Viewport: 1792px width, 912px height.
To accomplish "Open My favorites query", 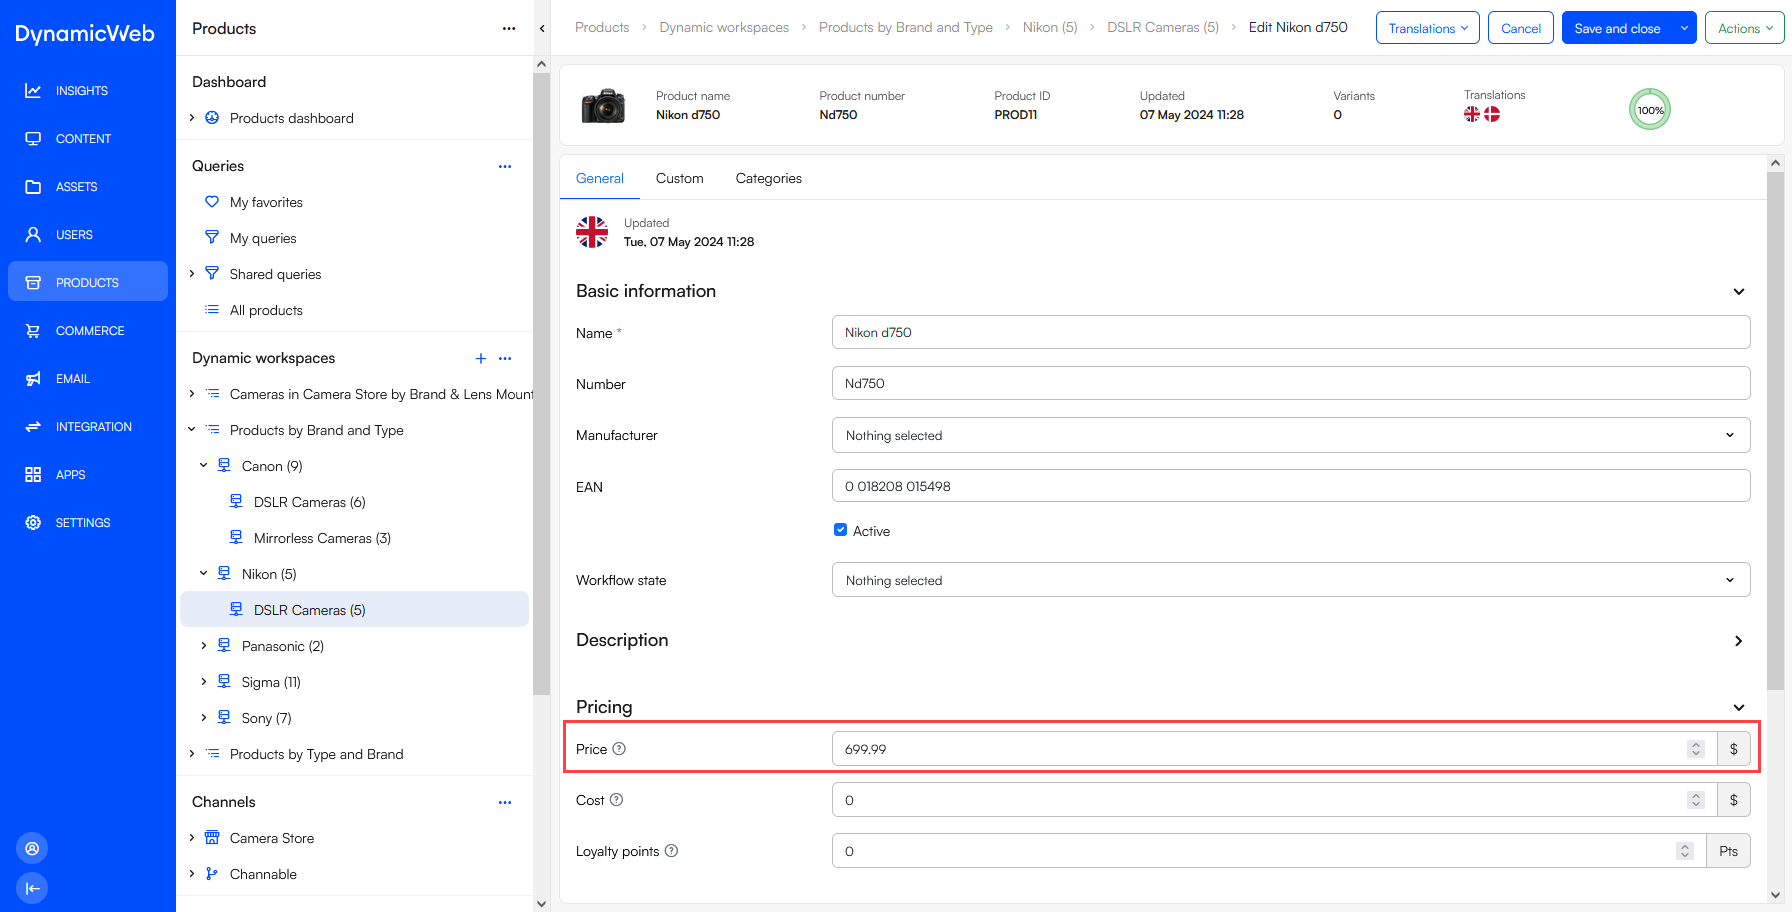I will coord(266,202).
